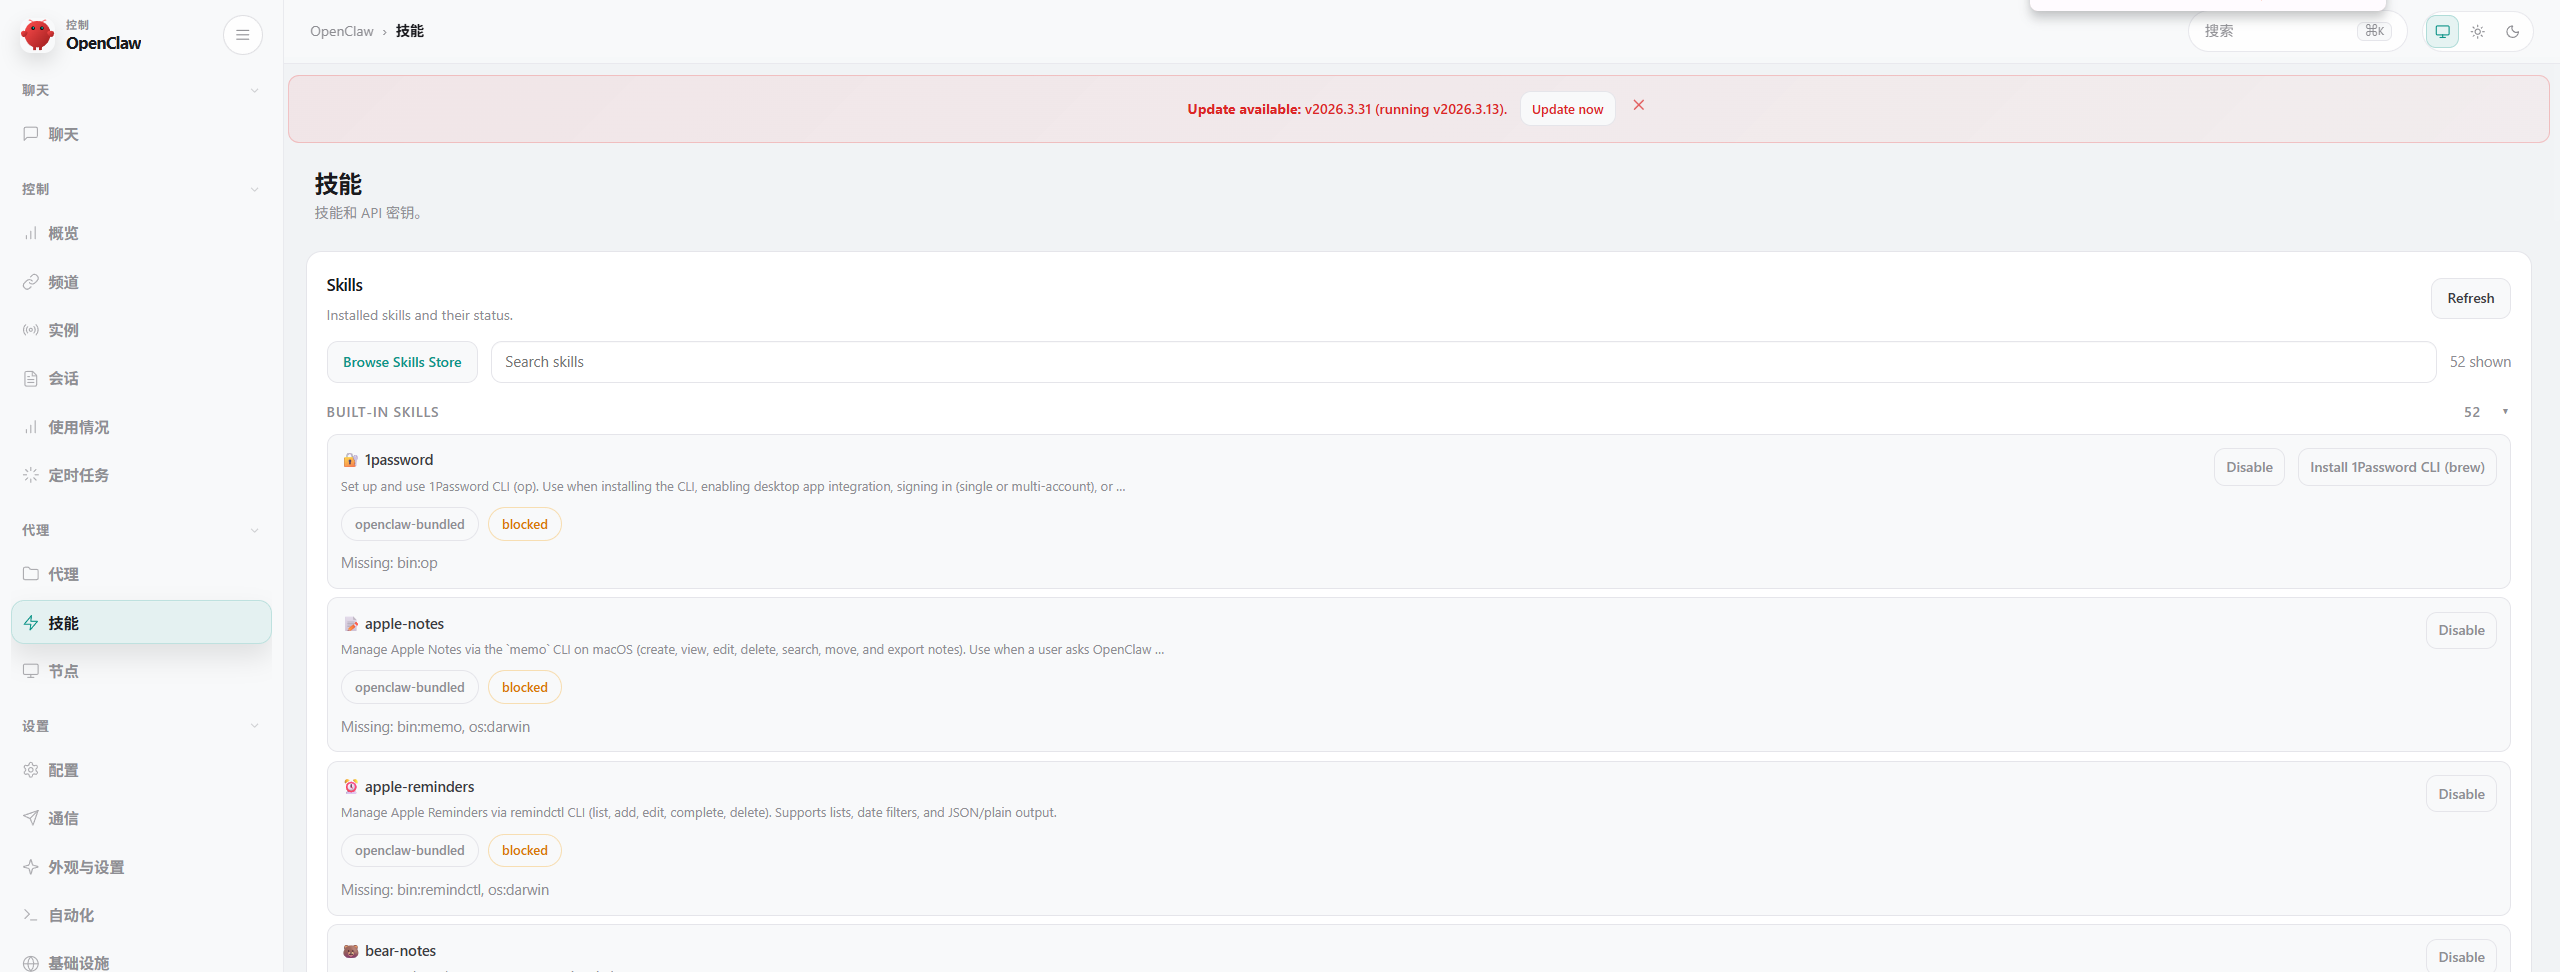
Task: Click the 1password openclaw-bundled tag
Action: click(x=410, y=524)
